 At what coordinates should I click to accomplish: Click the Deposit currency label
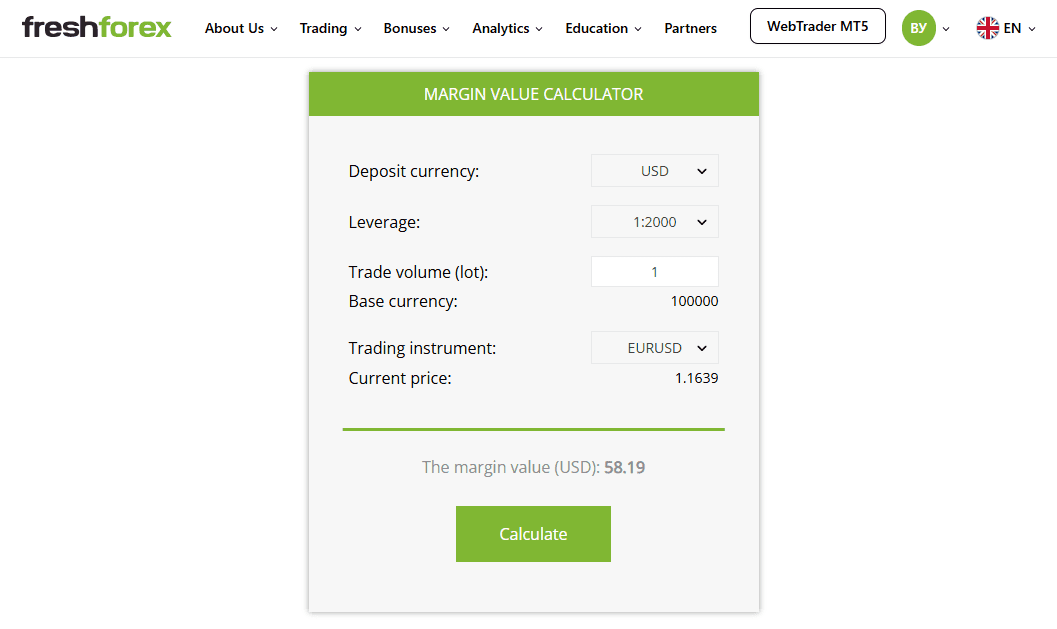point(414,171)
